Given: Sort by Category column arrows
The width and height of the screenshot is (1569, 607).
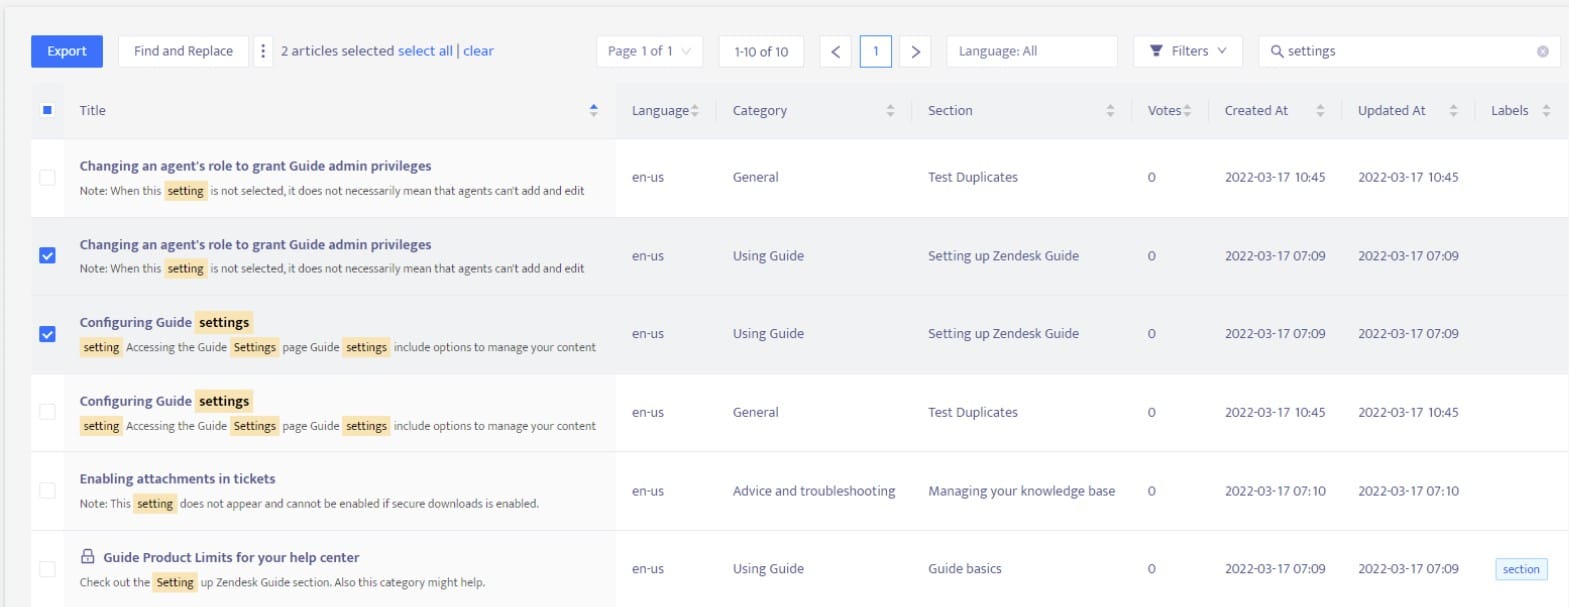Looking at the screenshot, I should (x=890, y=111).
